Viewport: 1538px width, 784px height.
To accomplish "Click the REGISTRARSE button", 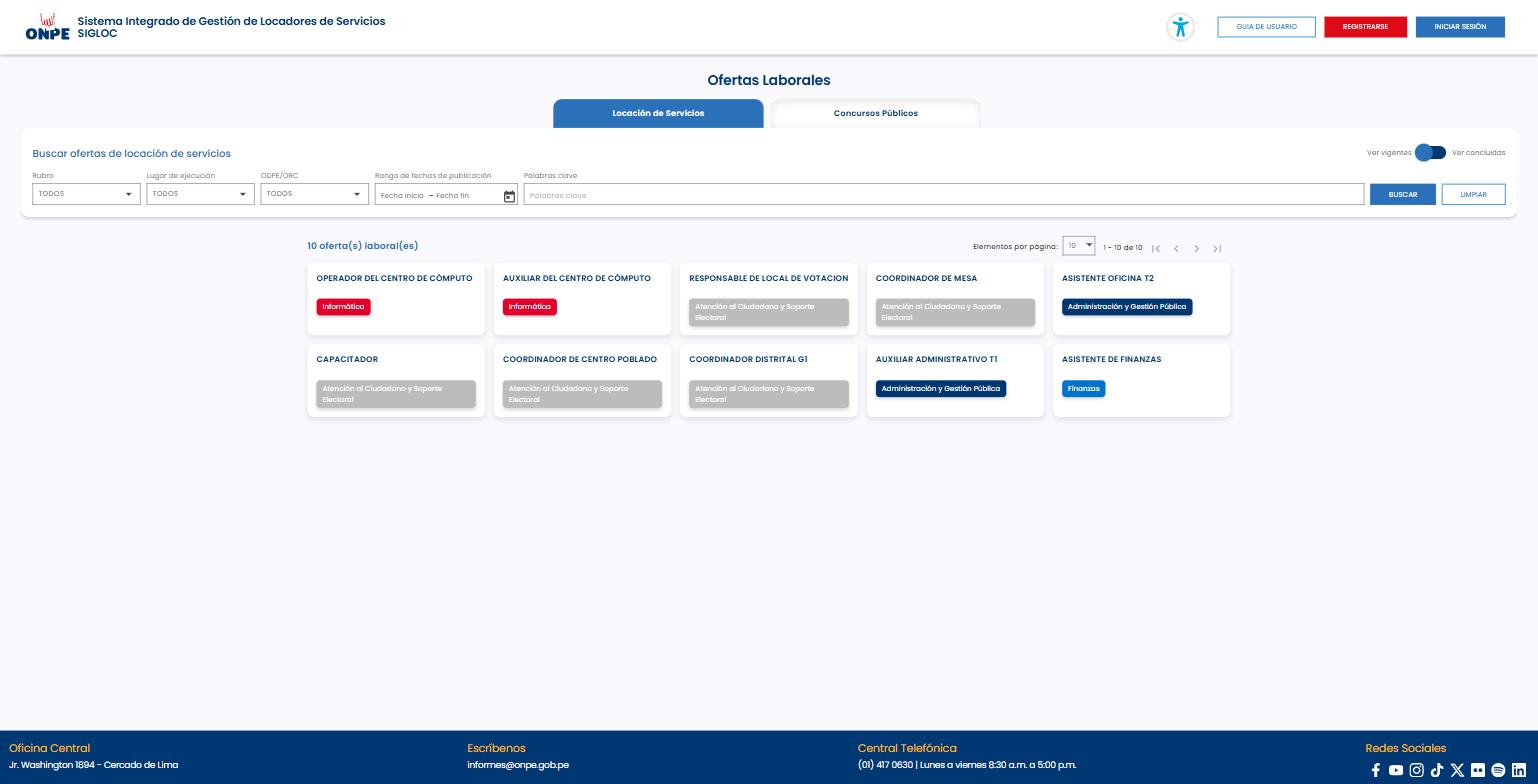I will [1365, 27].
